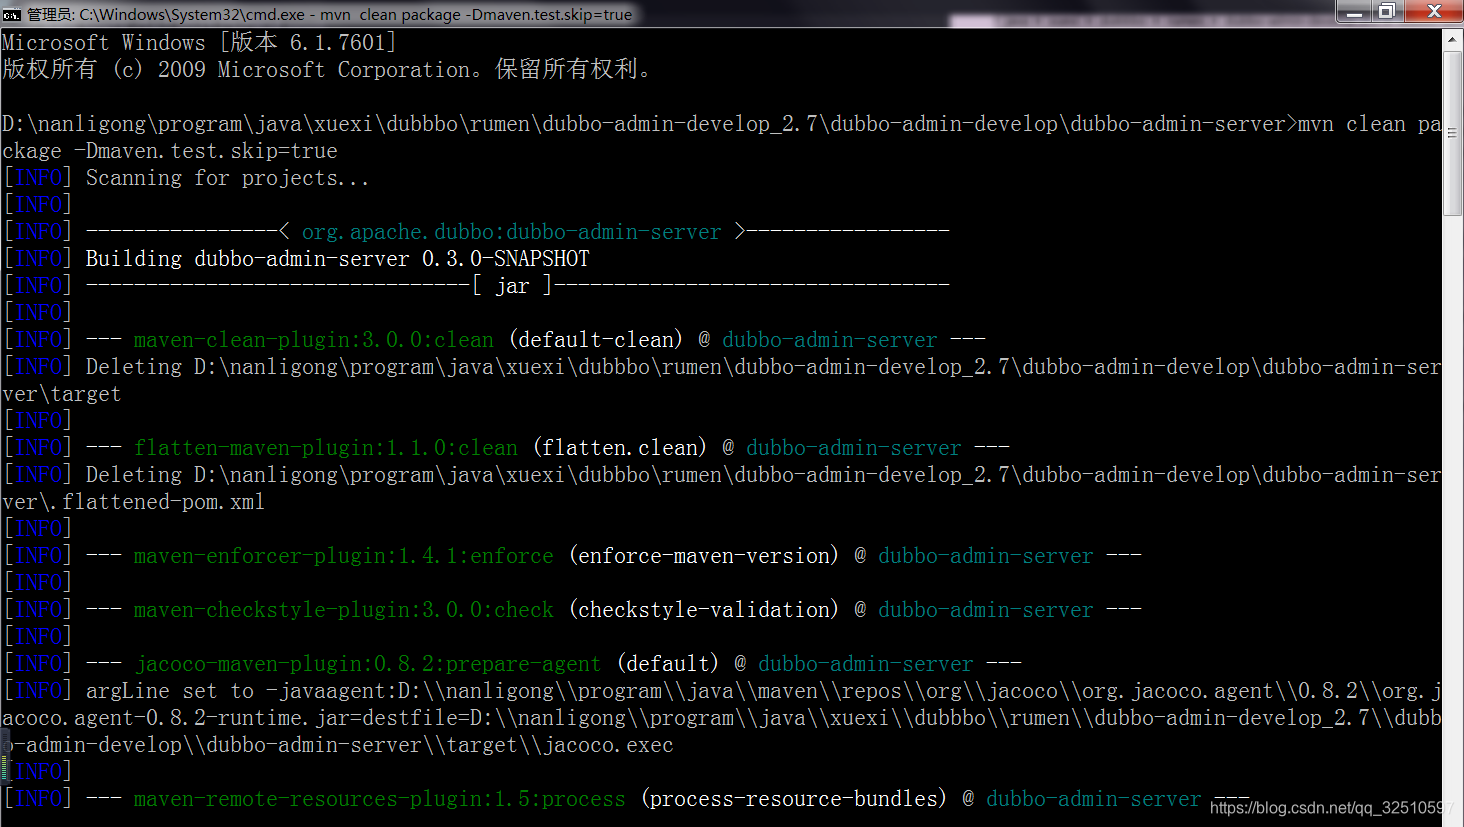The image size is (1464, 827).
Task: Click the '(default-clean)' text
Action: (596, 340)
